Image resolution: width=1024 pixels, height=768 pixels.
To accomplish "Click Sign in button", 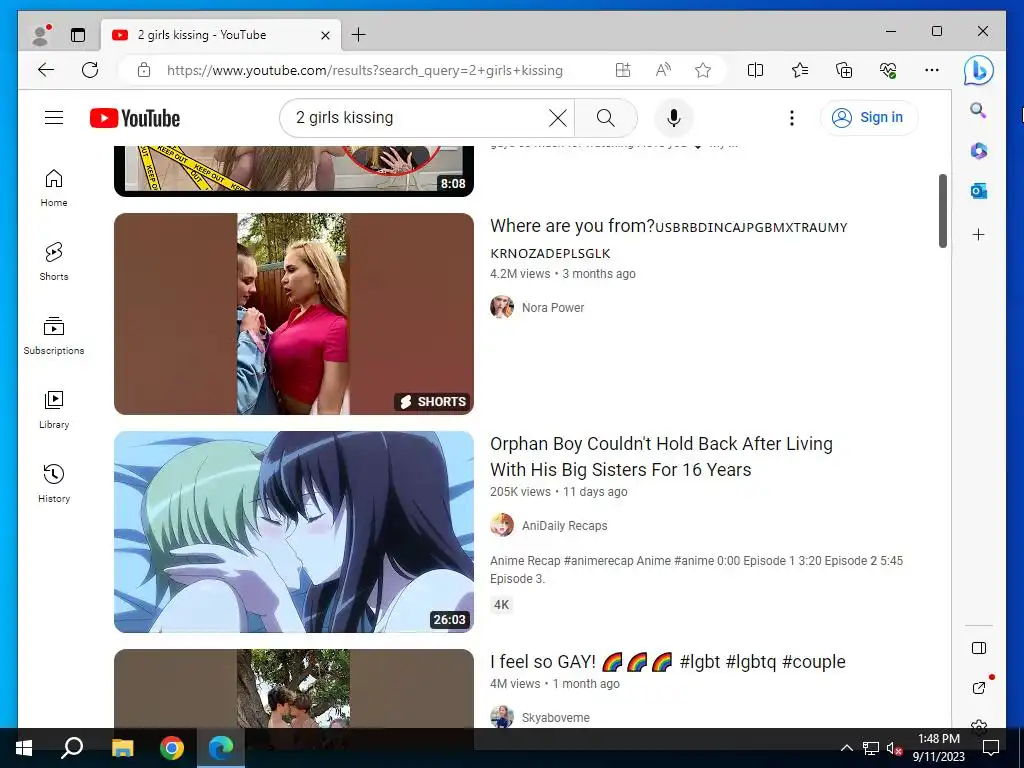I will click(869, 118).
